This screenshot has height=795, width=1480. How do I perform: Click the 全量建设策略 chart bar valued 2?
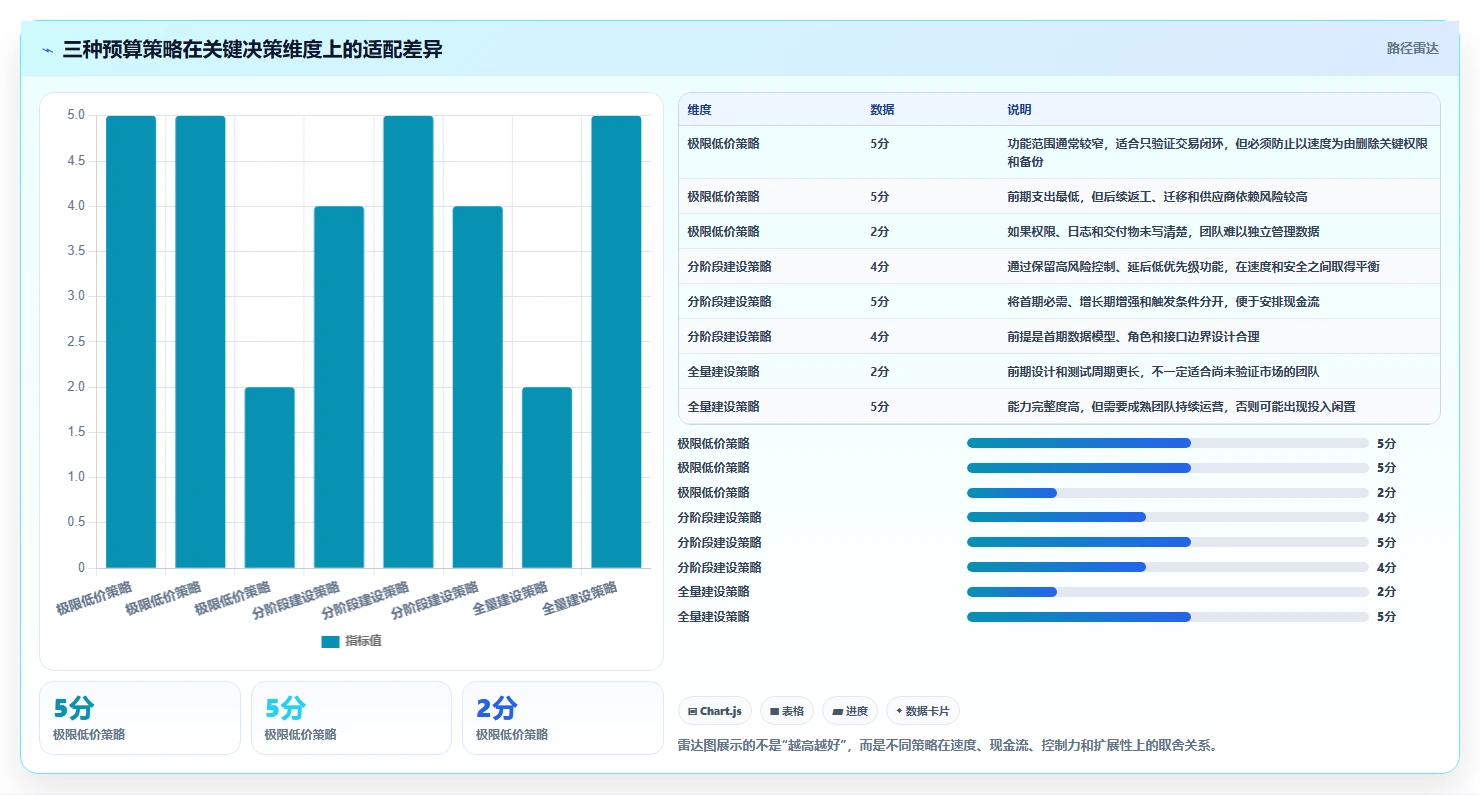(547, 477)
